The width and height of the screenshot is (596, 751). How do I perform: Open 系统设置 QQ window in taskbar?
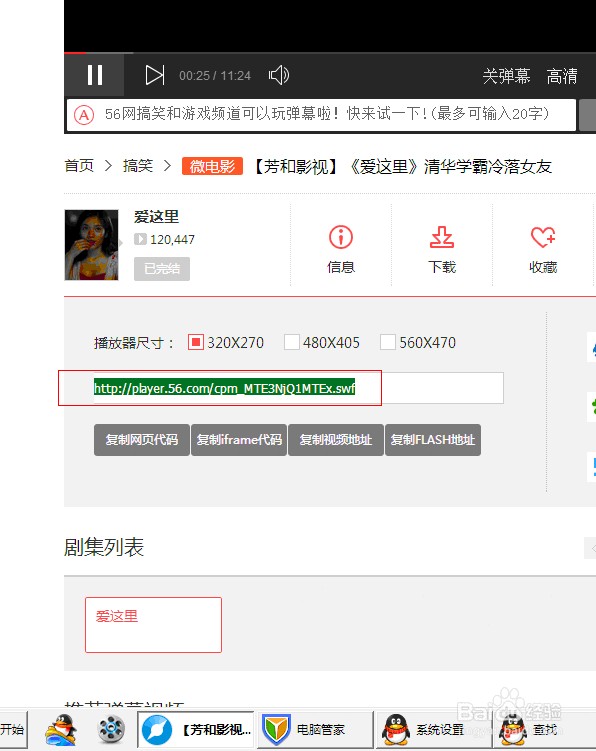(434, 730)
